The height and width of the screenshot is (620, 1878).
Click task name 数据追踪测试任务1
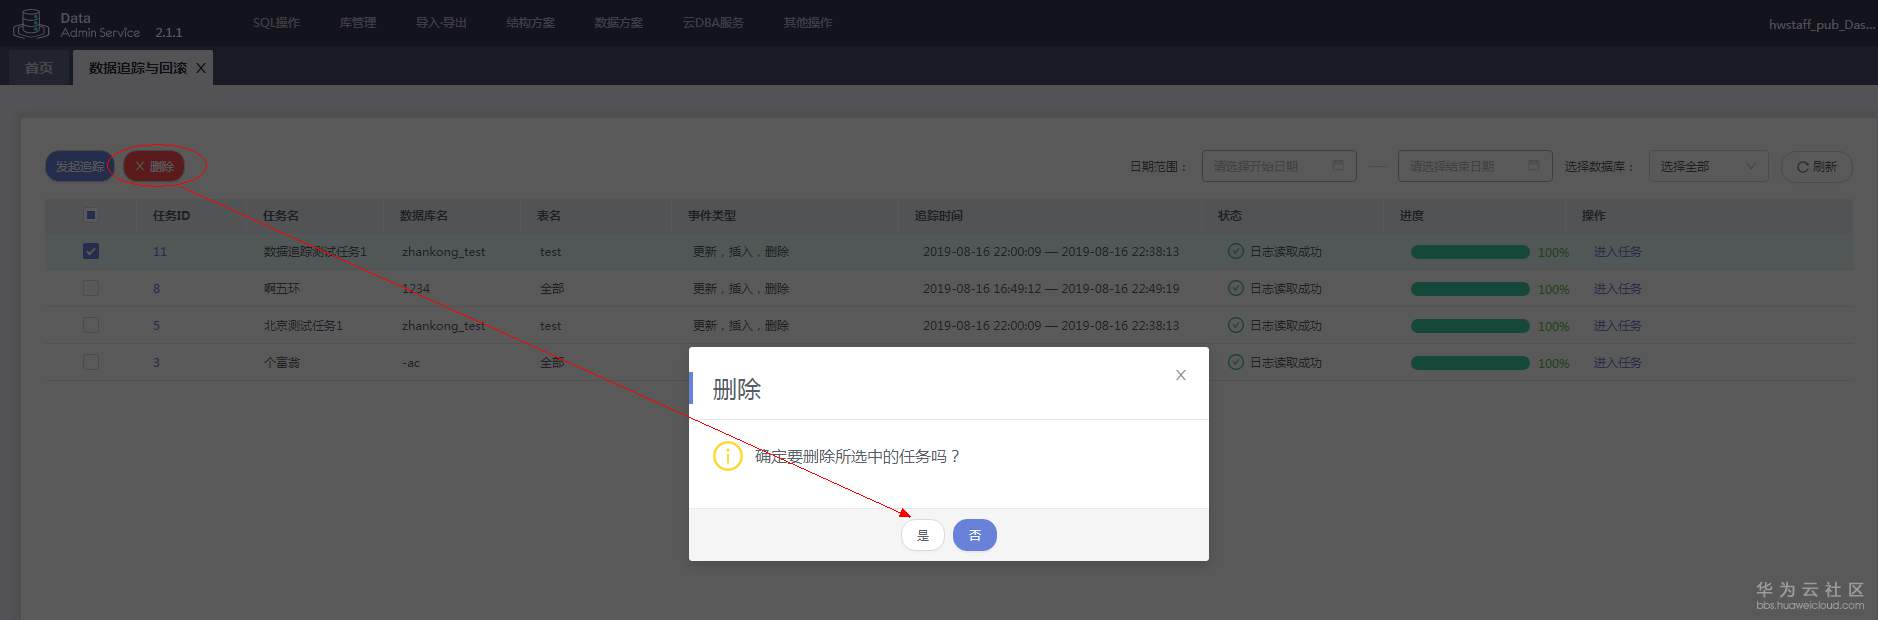(x=315, y=252)
